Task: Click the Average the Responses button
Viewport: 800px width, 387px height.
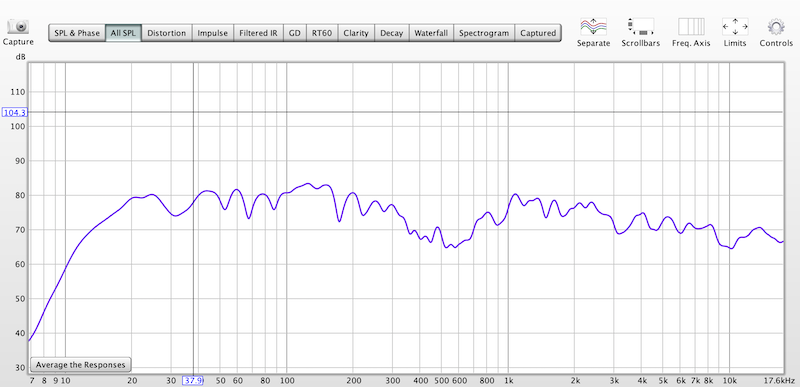Action: pos(81,365)
